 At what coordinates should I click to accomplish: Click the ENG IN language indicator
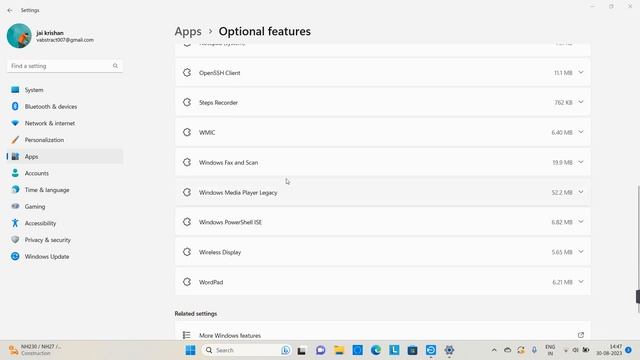[x=550, y=350]
